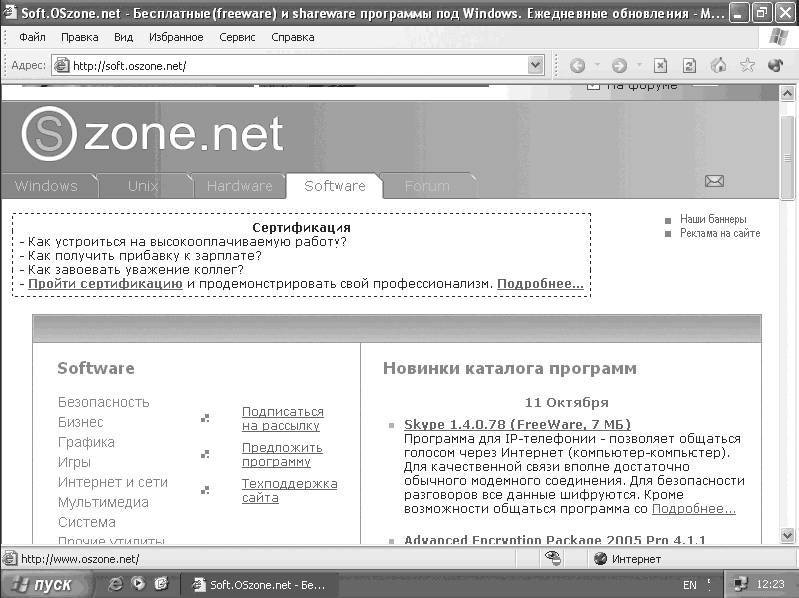The image size is (799, 598).
Task: Click the bullet icon next to Техподдержка сайта
Action: 205,490
